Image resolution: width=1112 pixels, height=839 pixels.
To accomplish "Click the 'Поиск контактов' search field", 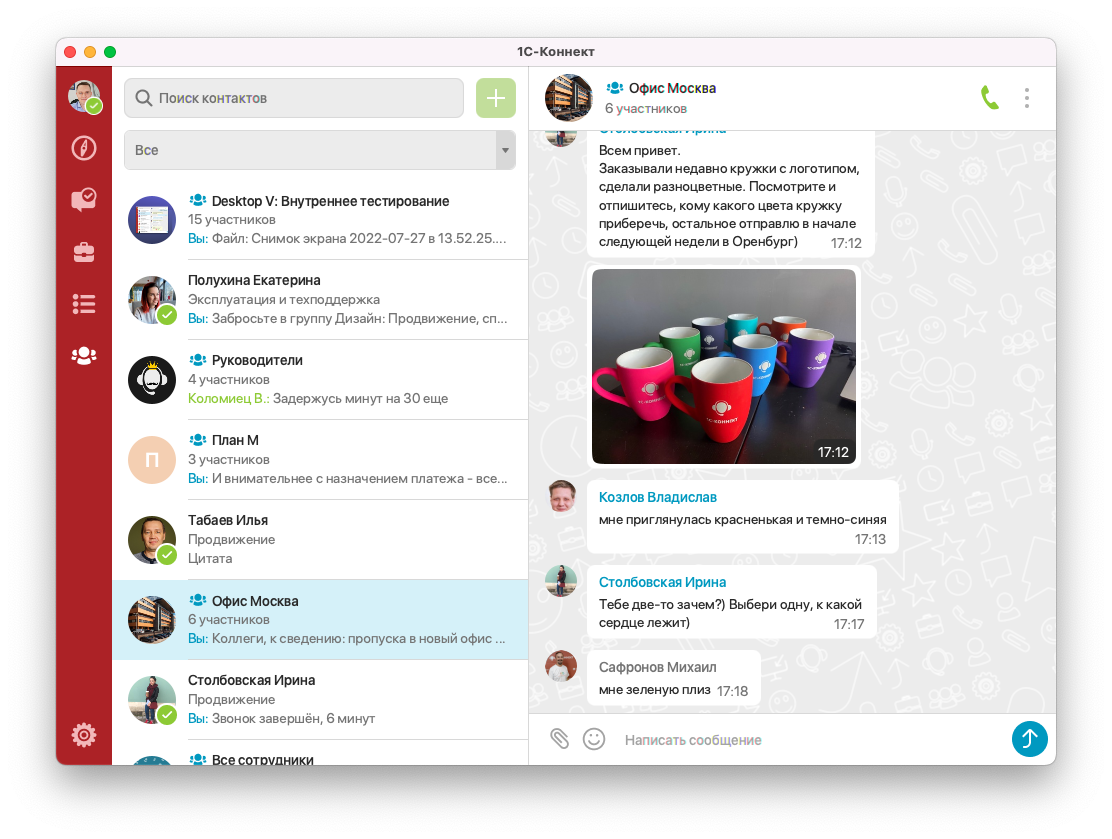I will 294,98.
